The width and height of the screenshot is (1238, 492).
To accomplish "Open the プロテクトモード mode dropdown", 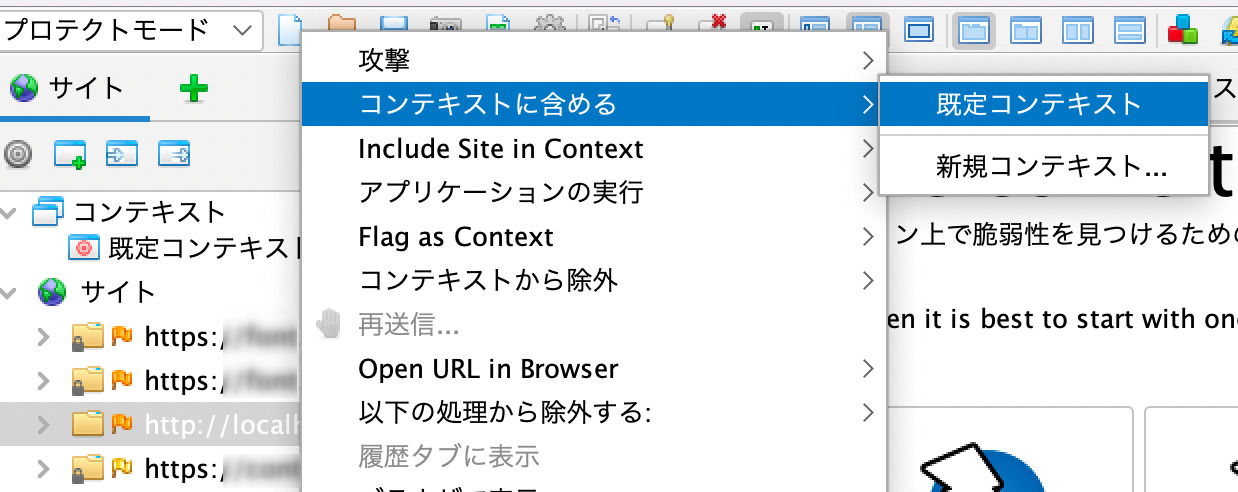I will pyautogui.click(x=131, y=30).
